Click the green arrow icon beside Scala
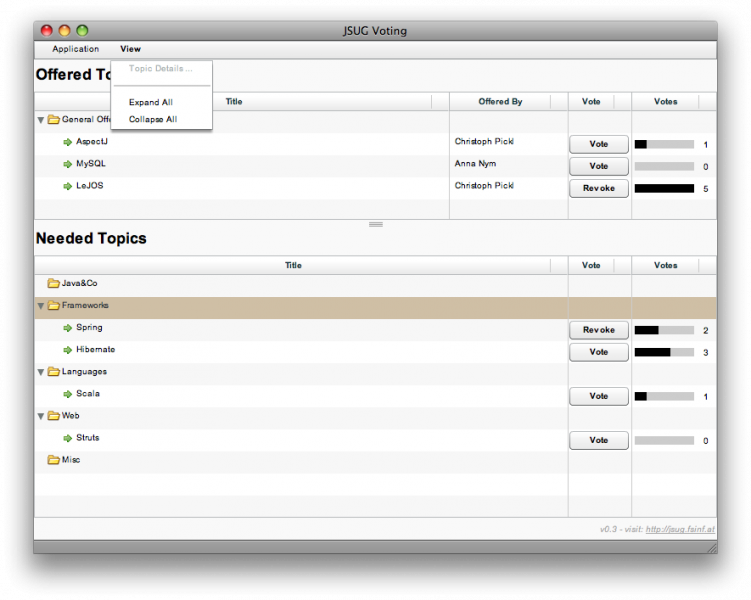 [x=68, y=394]
